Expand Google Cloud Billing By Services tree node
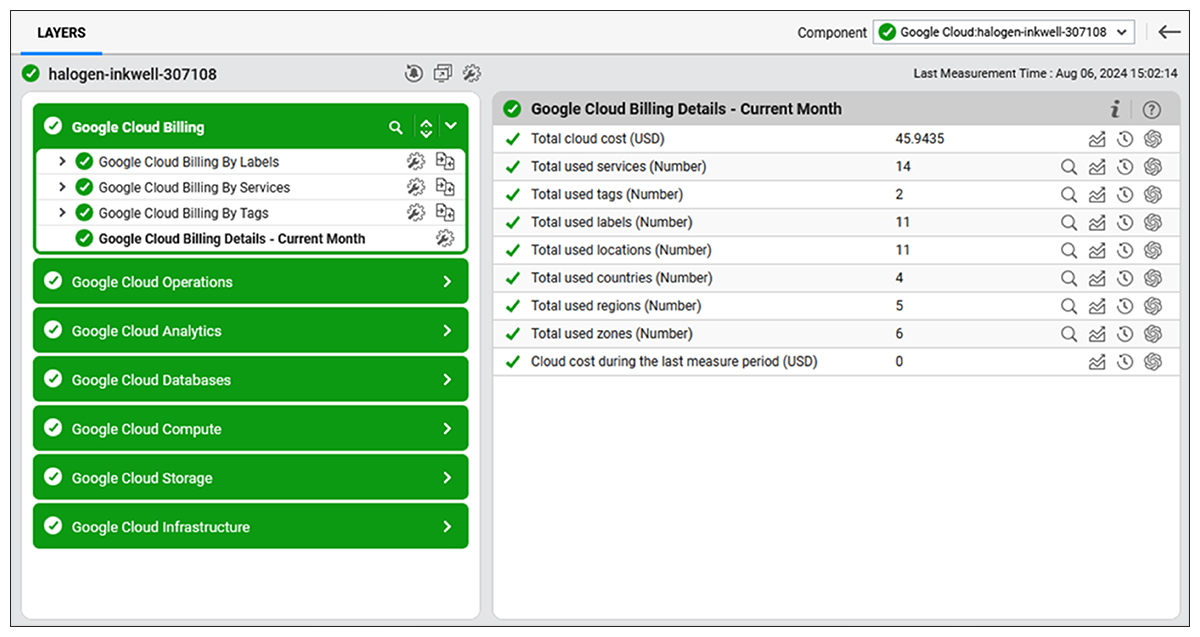1200x637 pixels. (63, 187)
